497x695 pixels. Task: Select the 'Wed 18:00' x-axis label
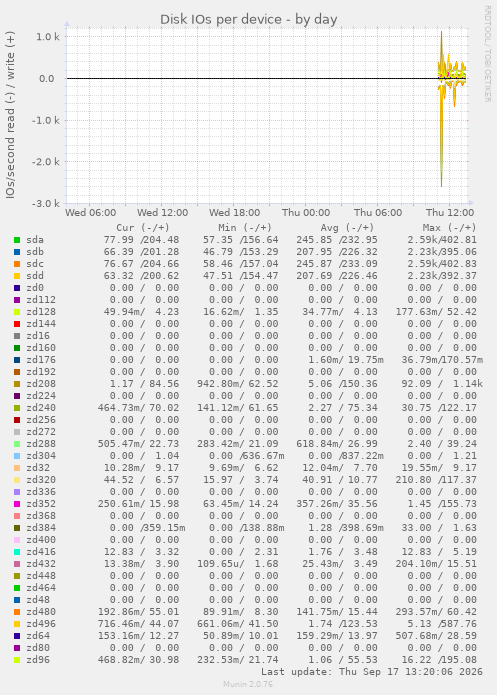pyautogui.click(x=235, y=212)
